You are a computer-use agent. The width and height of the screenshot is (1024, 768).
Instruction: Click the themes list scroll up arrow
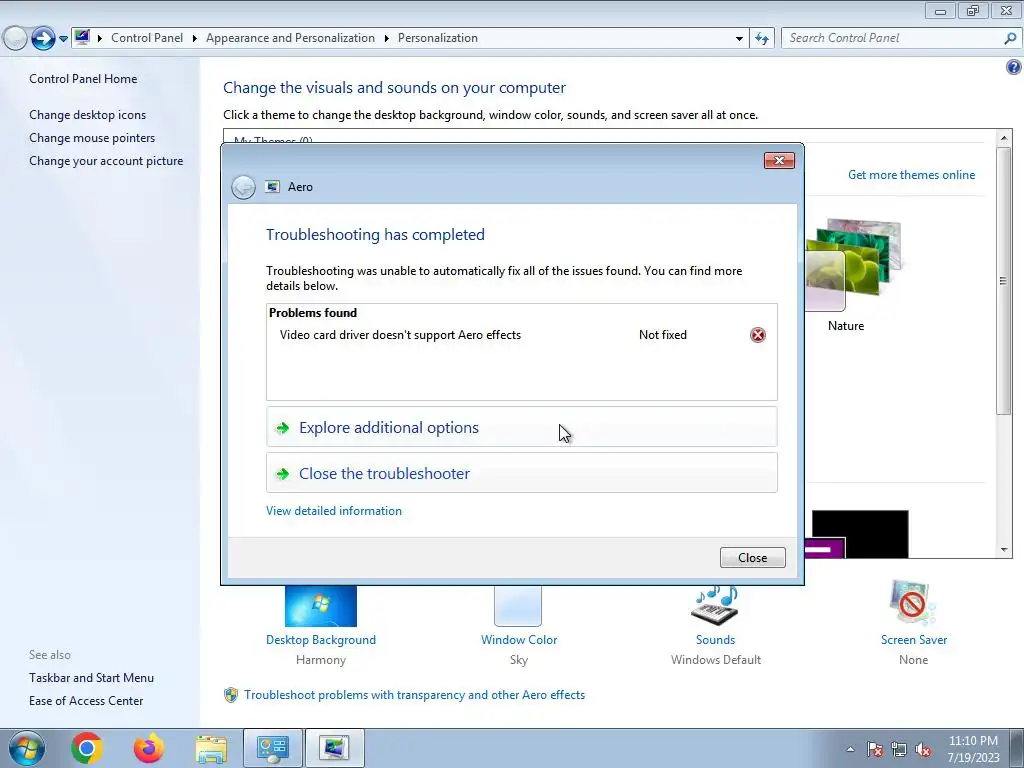pyautogui.click(x=1004, y=138)
